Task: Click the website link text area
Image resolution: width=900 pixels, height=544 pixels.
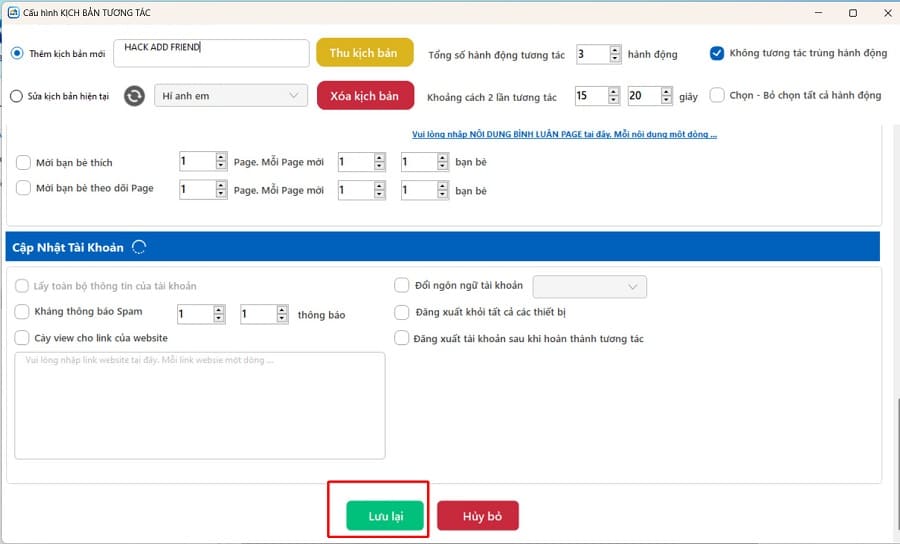Action: (x=200, y=405)
